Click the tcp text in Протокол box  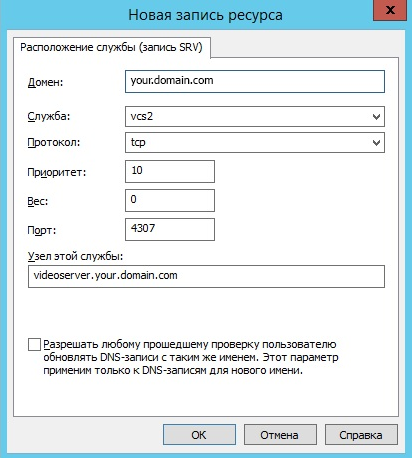[138, 143]
